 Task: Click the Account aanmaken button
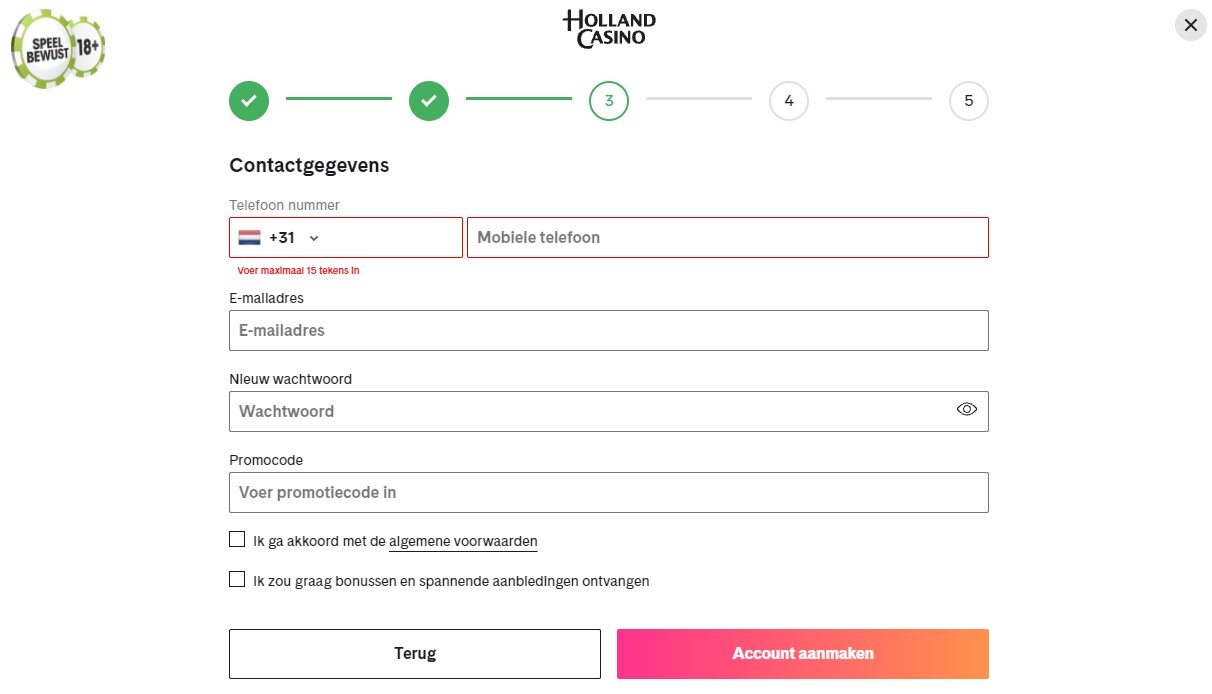click(x=802, y=654)
